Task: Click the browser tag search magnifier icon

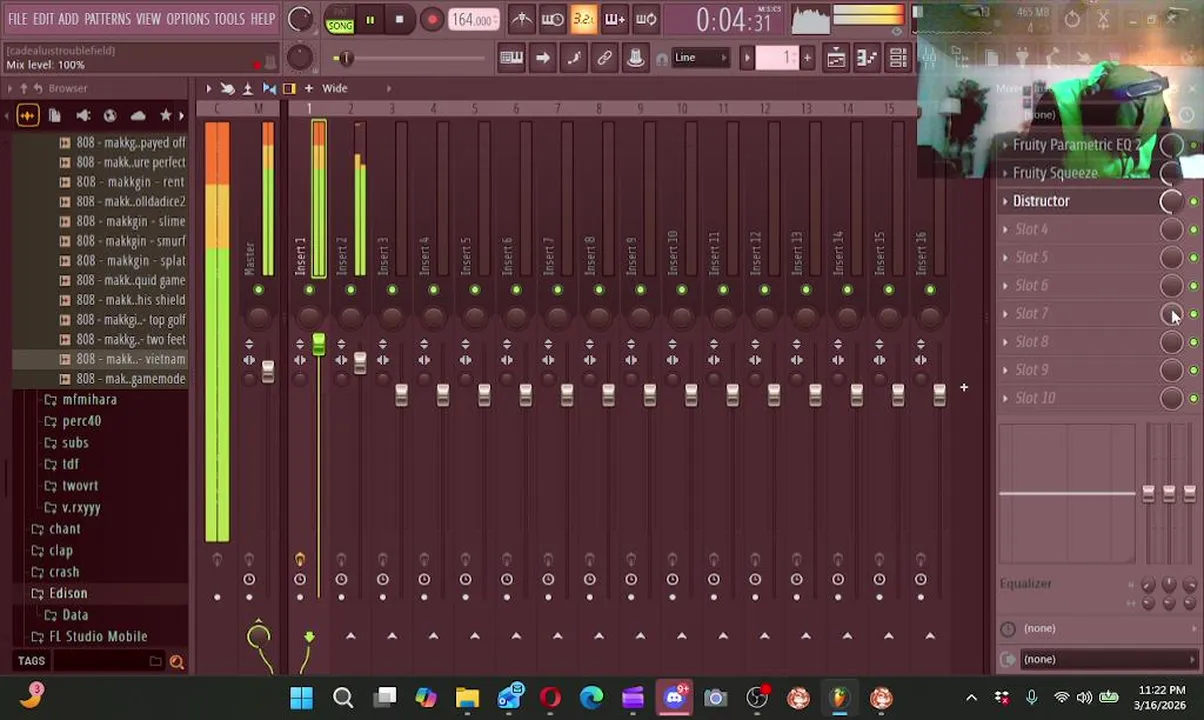Action: coord(177,661)
